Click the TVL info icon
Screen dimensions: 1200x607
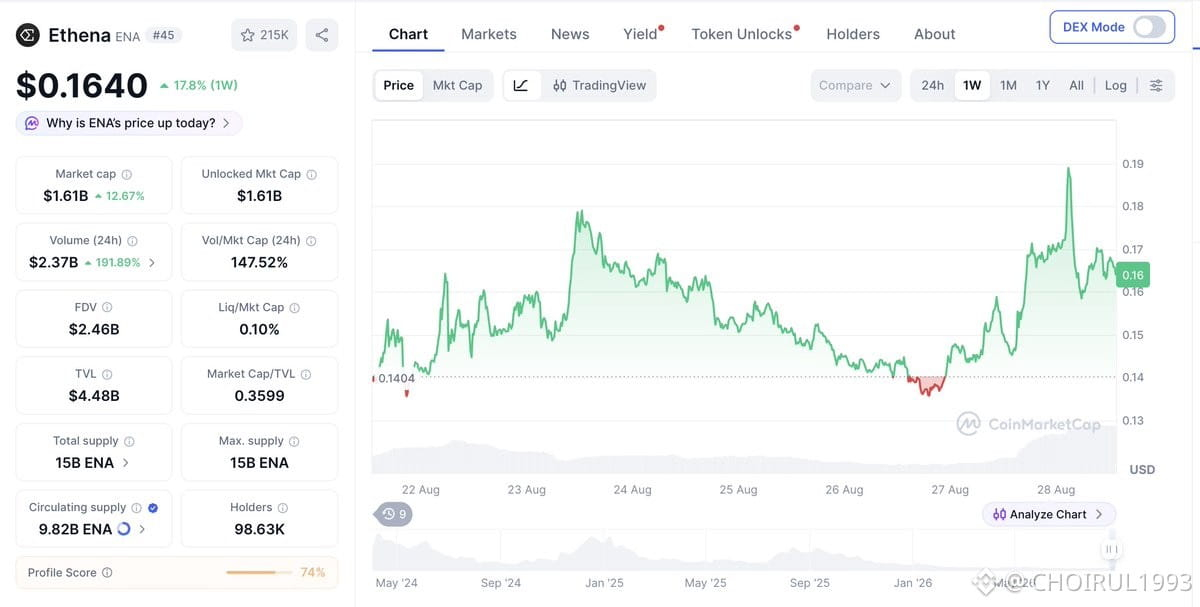(x=107, y=374)
